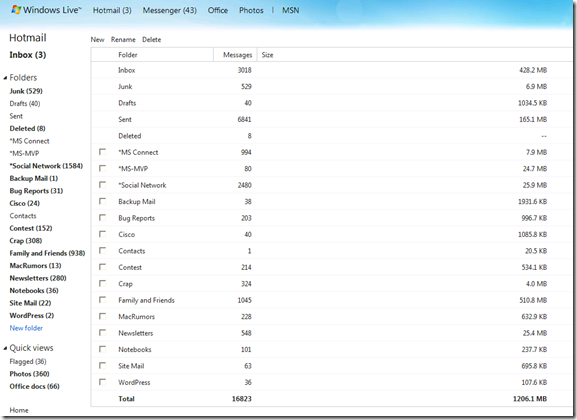577x420 pixels.
Task: Tick the WordPress row checkbox
Action: pyautogui.click(x=102, y=382)
